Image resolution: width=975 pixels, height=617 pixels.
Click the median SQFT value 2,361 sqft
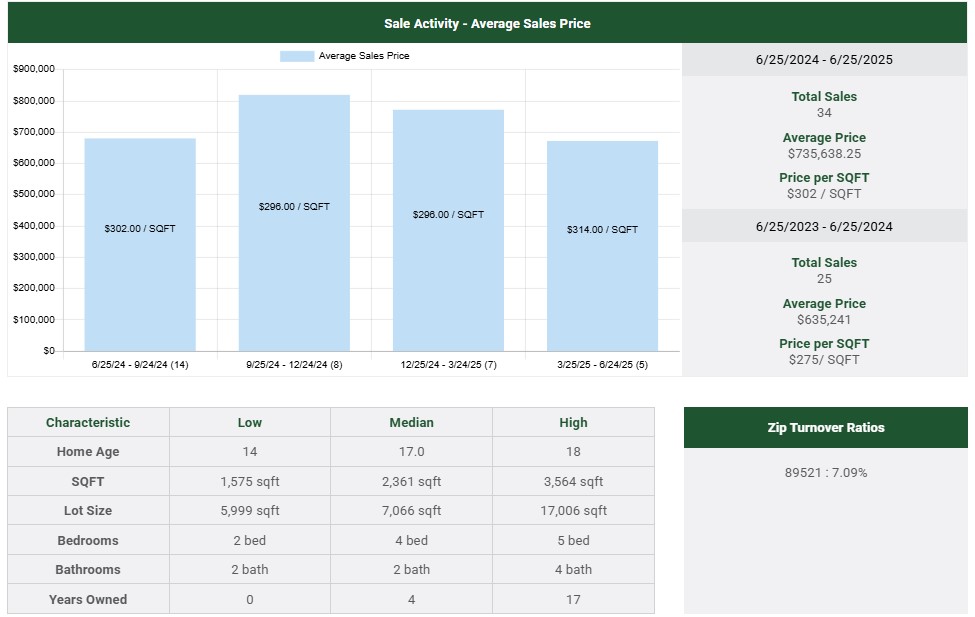click(x=411, y=481)
